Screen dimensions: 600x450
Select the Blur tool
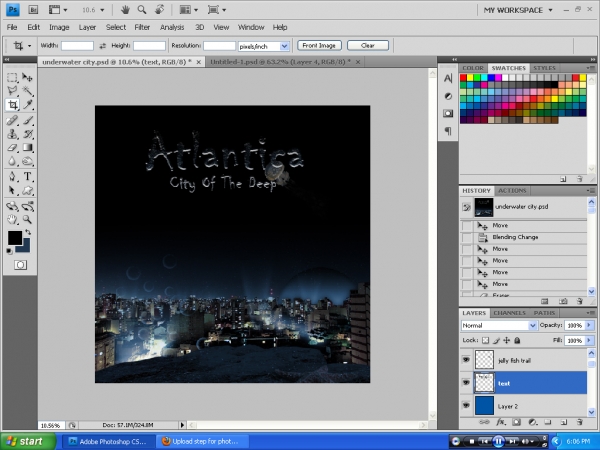tap(12, 161)
